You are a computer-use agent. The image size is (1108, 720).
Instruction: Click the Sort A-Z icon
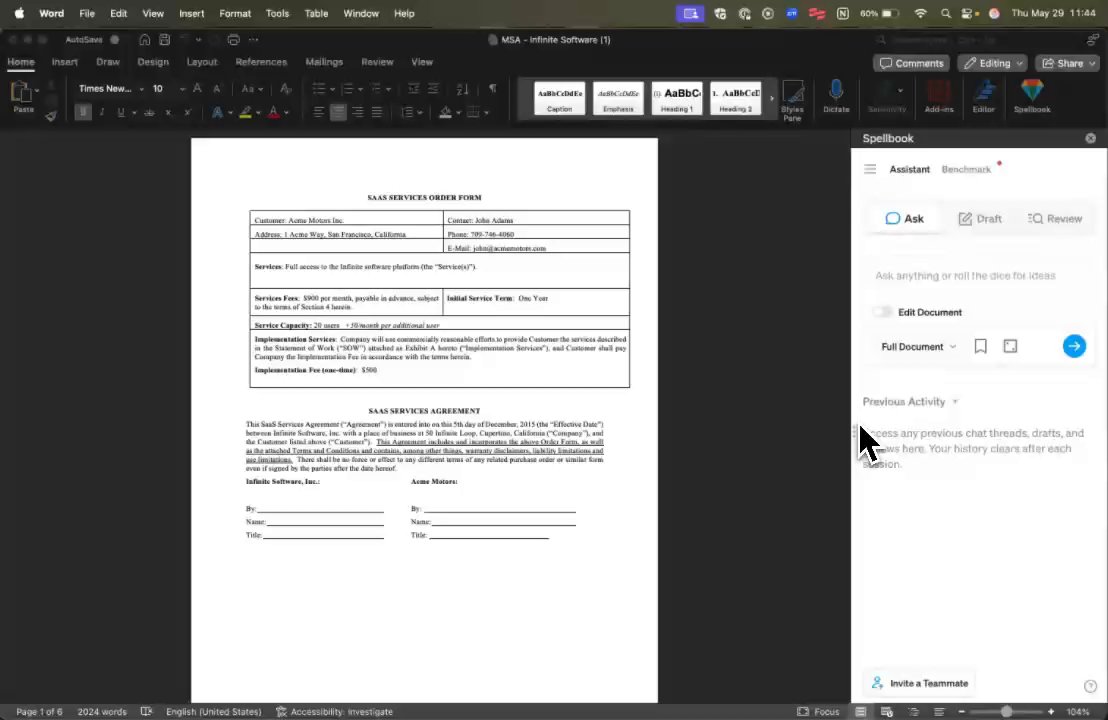pos(462,89)
